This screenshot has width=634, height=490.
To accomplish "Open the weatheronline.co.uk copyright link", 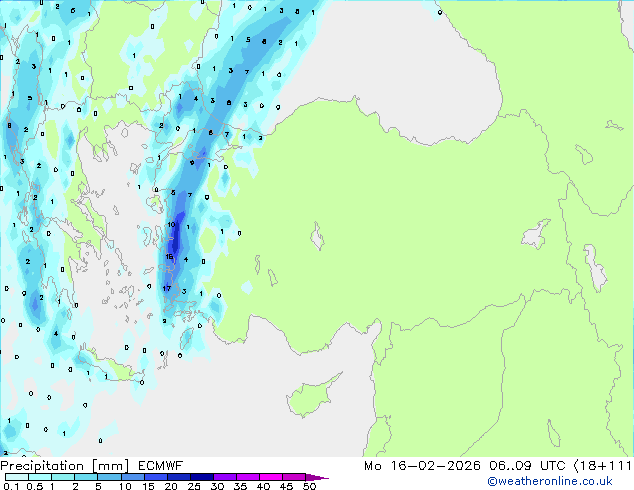I will pyautogui.click(x=550, y=481).
